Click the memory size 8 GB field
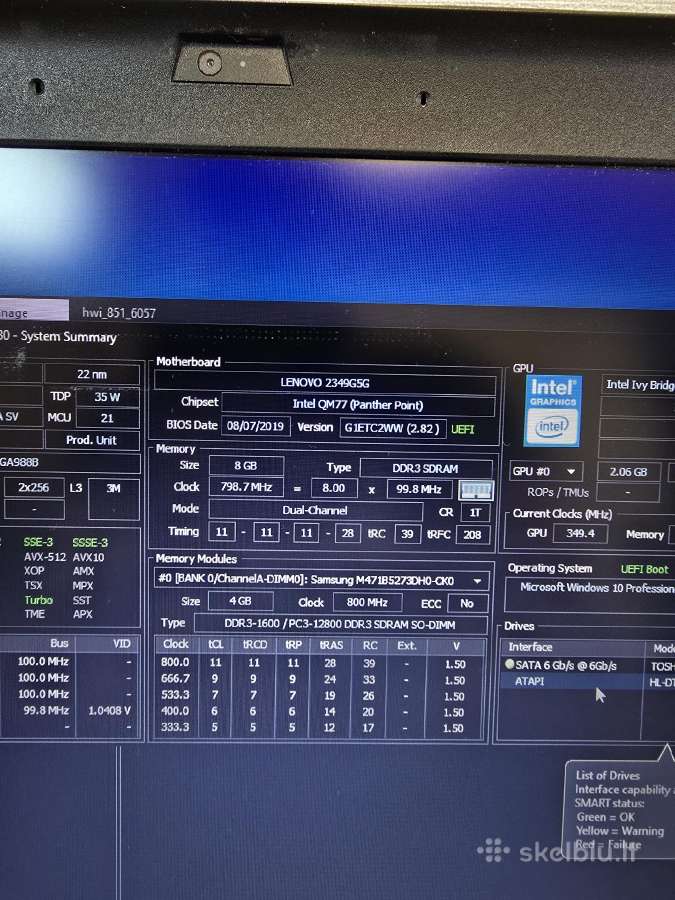This screenshot has width=675, height=900. (x=246, y=465)
